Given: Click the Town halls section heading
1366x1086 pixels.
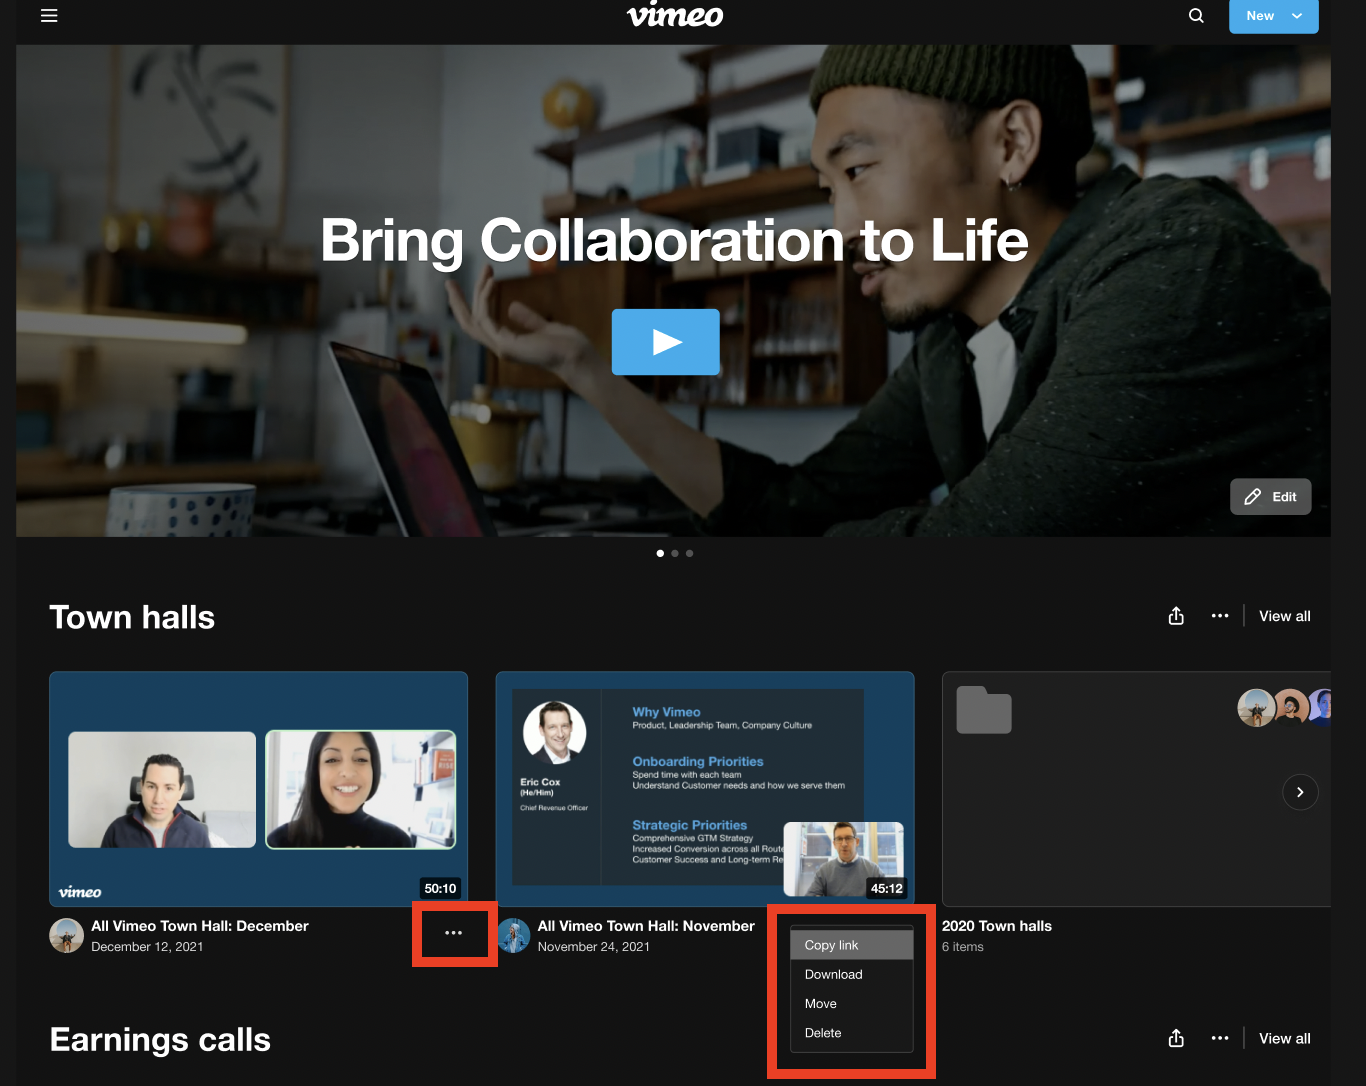Looking at the screenshot, I should [x=132, y=617].
